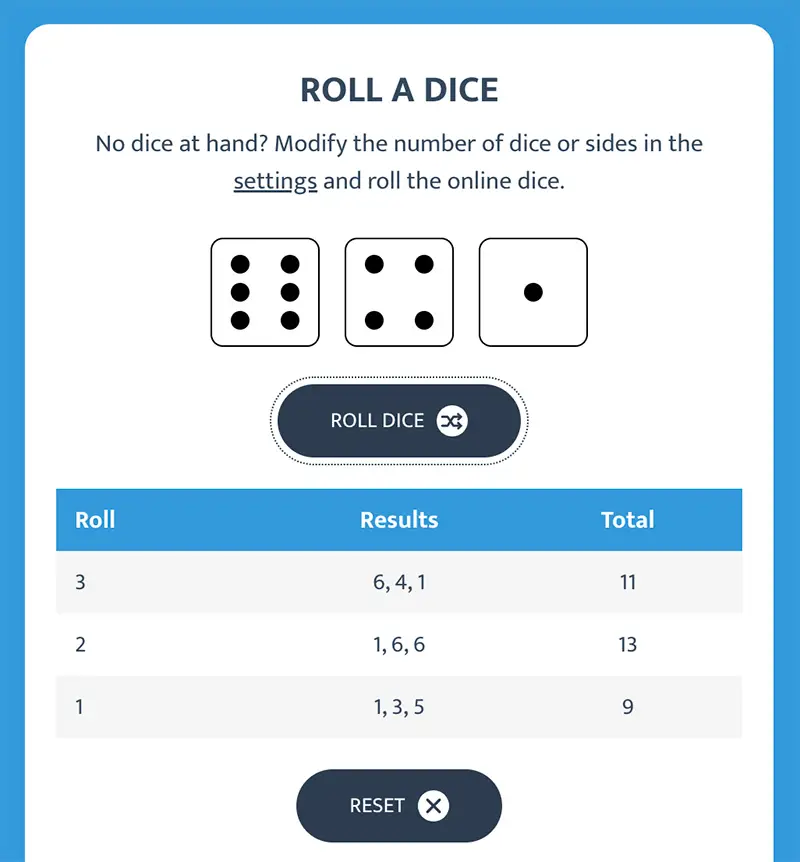Open the settings link

tap(275, 182)
